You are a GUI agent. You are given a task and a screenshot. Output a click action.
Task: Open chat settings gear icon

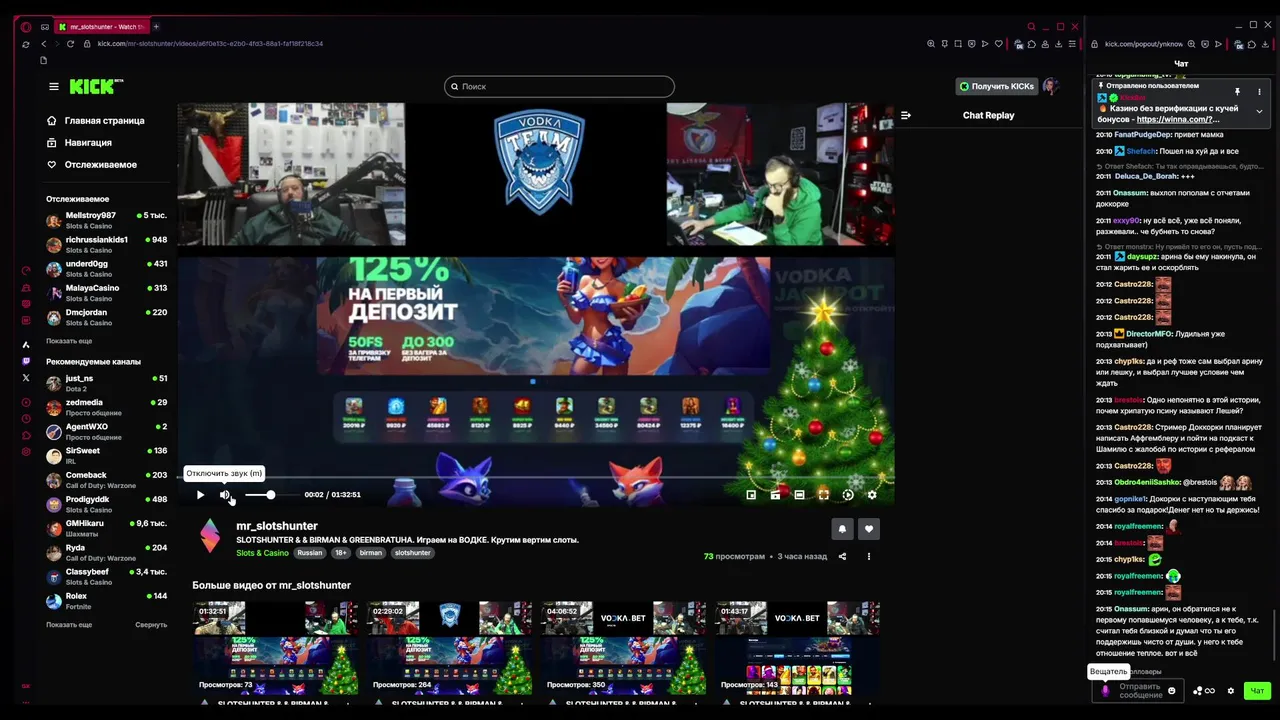[x=1231, y=691]
